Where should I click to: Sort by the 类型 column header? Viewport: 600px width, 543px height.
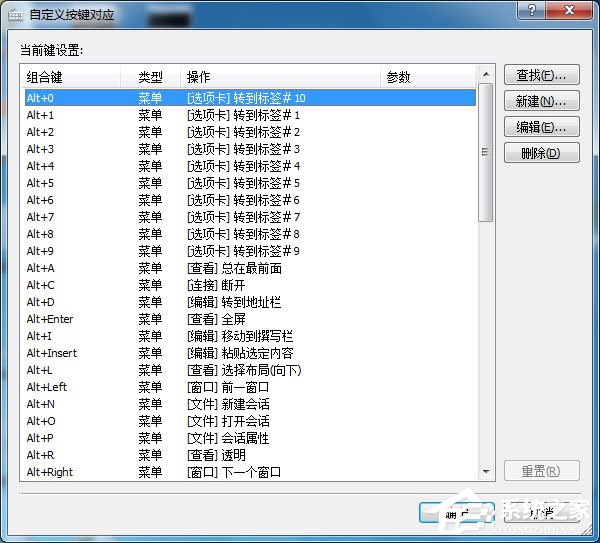150,77
